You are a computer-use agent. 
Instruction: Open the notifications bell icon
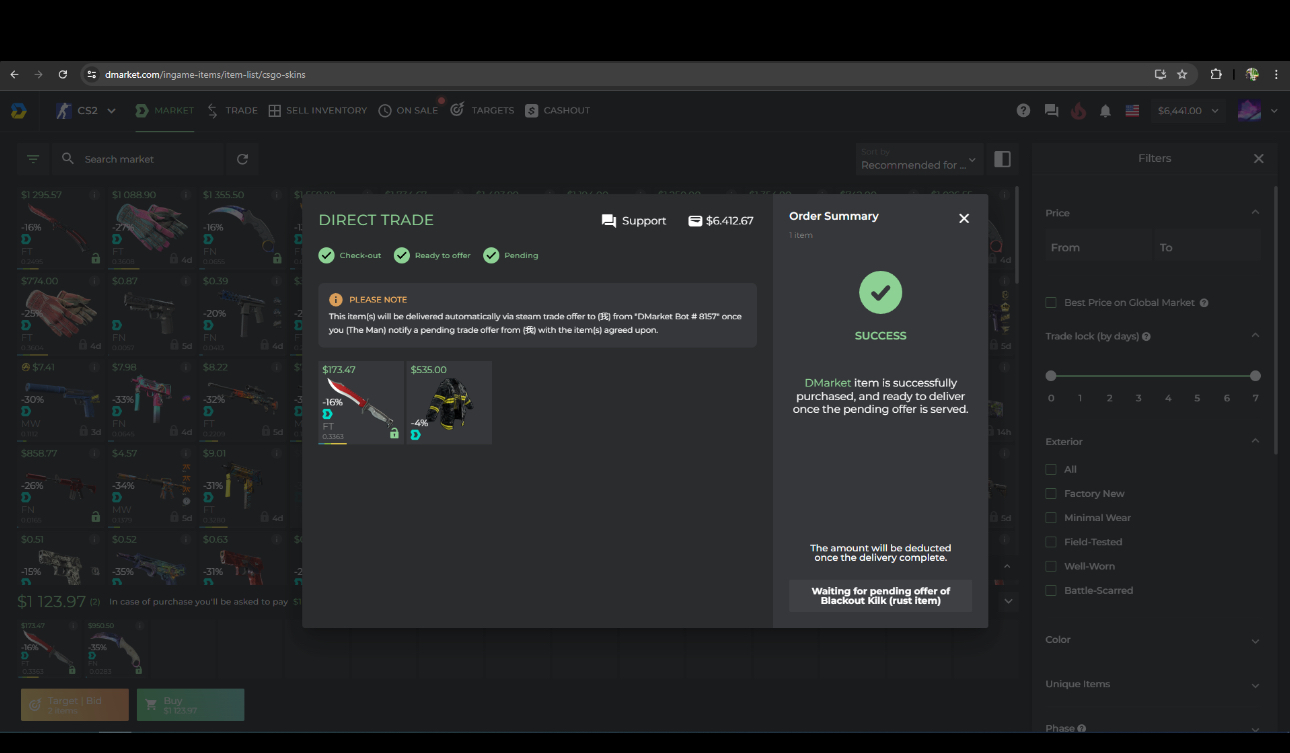coord(1105,110)
